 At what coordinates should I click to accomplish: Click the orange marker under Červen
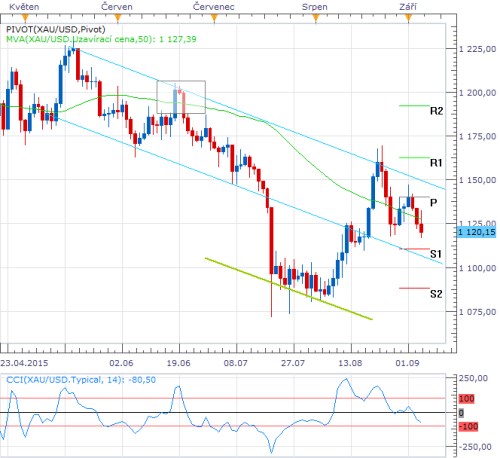(x=117, y=19)
